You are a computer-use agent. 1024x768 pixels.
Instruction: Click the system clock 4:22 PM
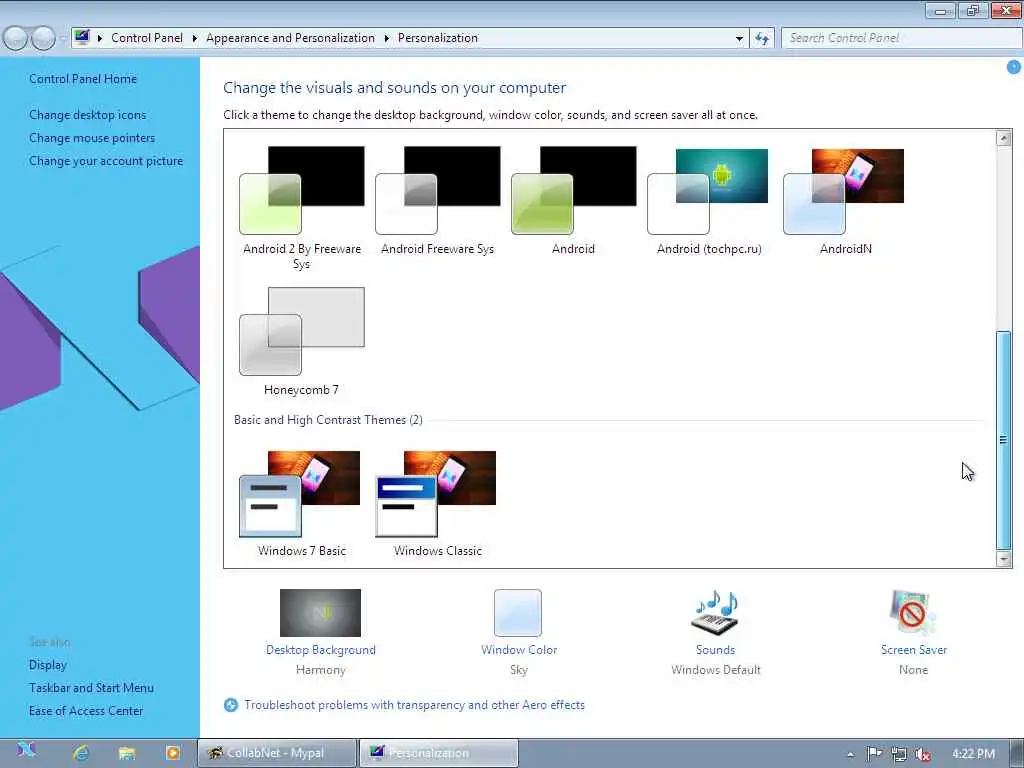tap(973, 754)
